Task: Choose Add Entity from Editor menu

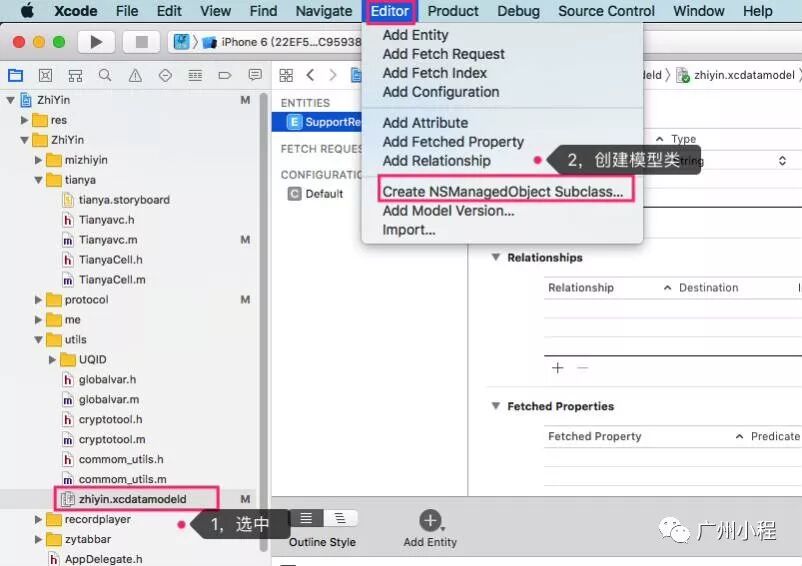Action: pos(415,35)
